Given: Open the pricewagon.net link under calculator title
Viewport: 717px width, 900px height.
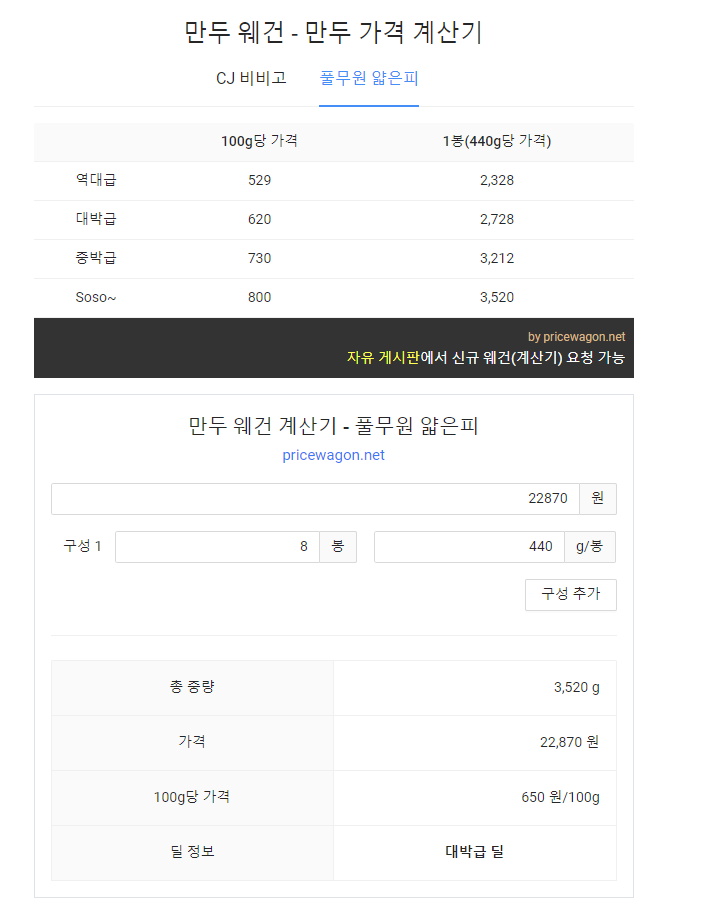Looking at the screenshot, I should (x=334, y=455).
